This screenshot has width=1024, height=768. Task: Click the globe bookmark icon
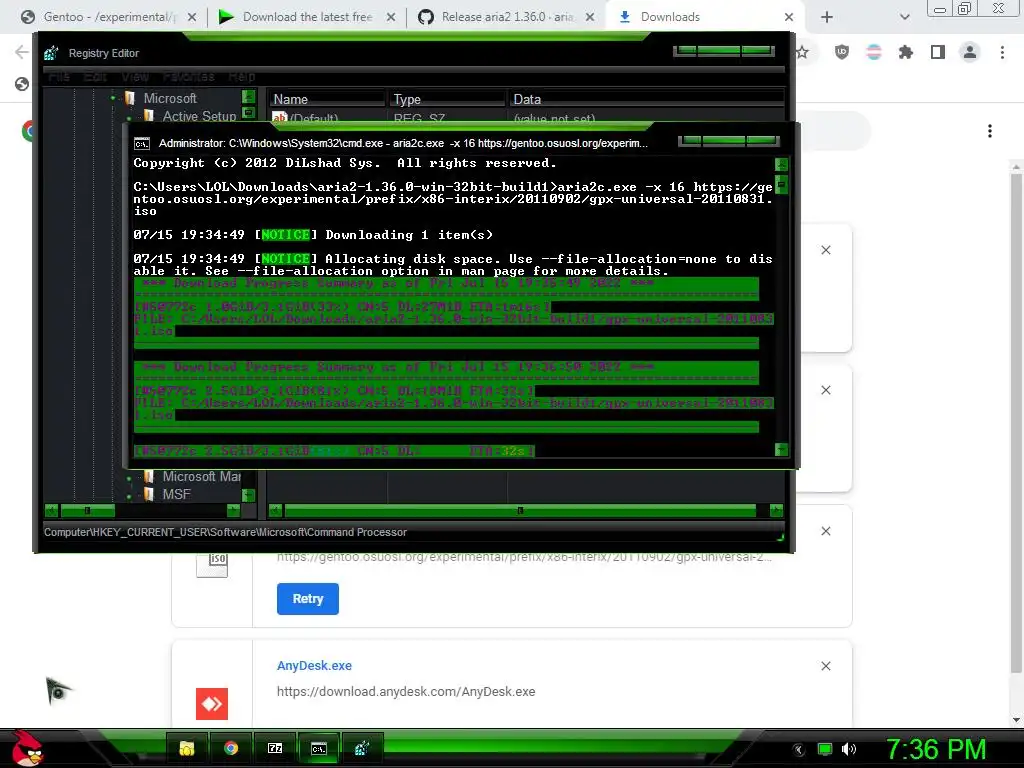tap(22, 84)
